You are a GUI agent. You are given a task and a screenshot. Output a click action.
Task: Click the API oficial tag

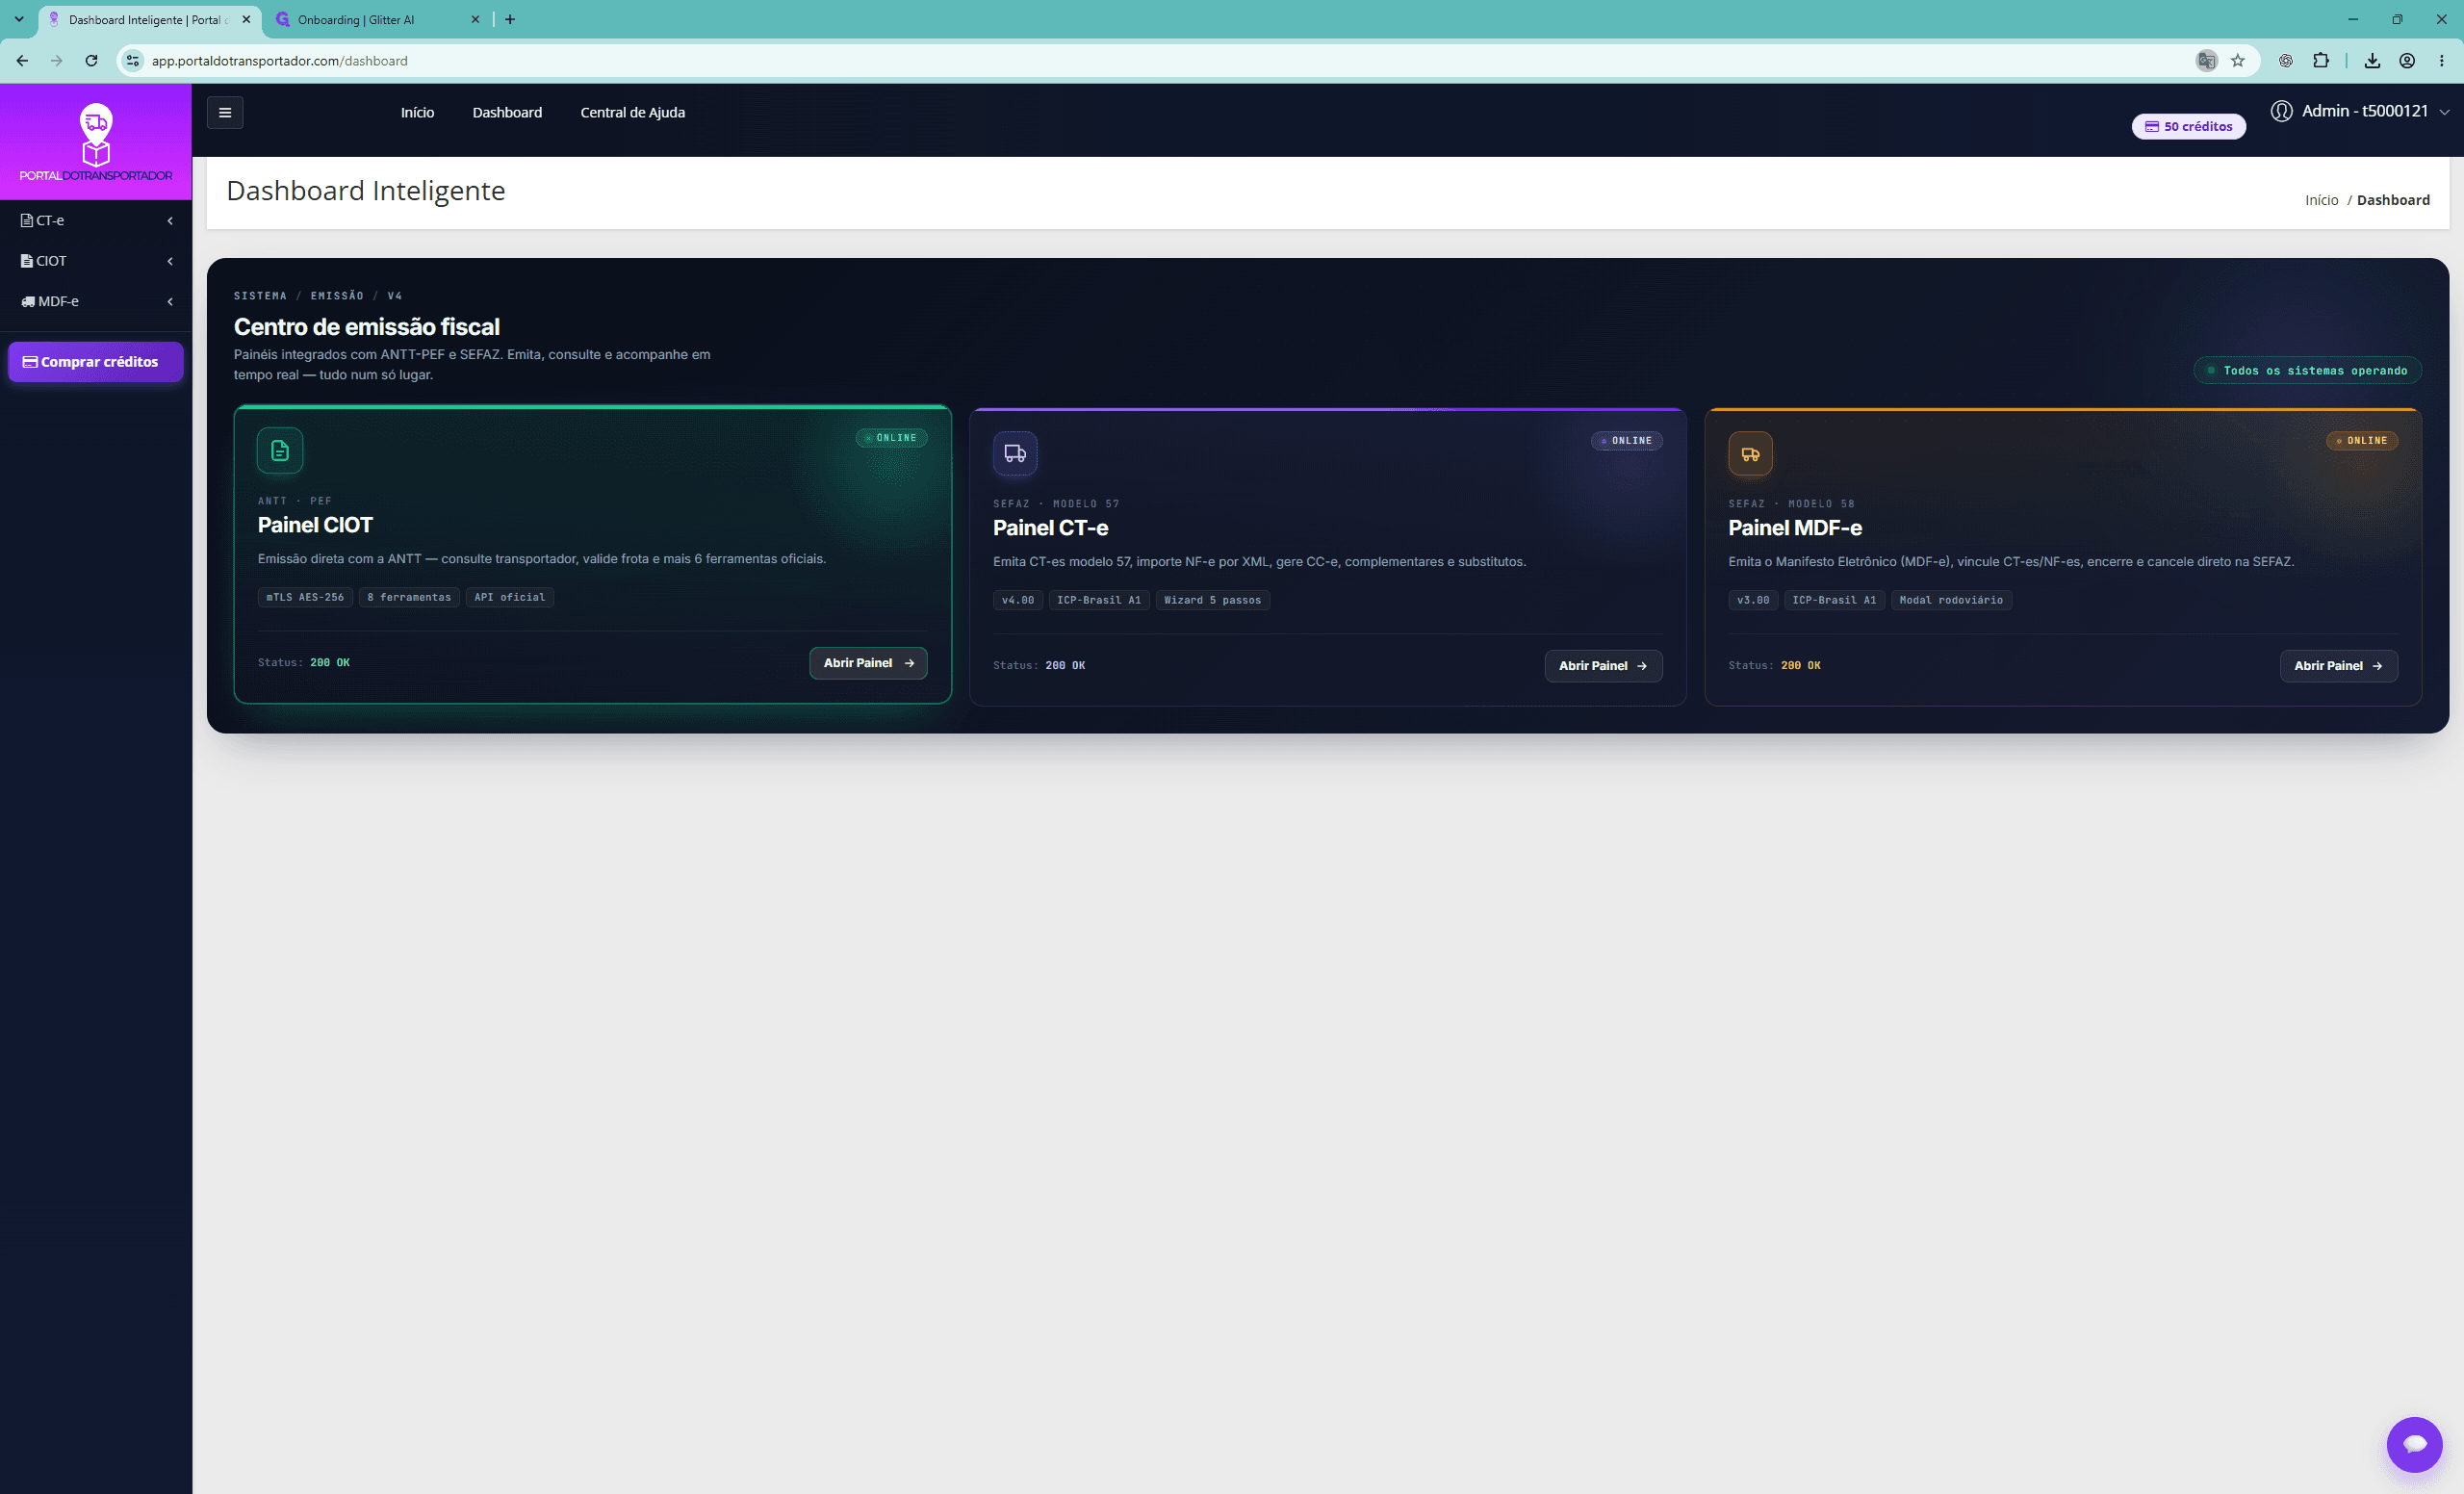510,598
